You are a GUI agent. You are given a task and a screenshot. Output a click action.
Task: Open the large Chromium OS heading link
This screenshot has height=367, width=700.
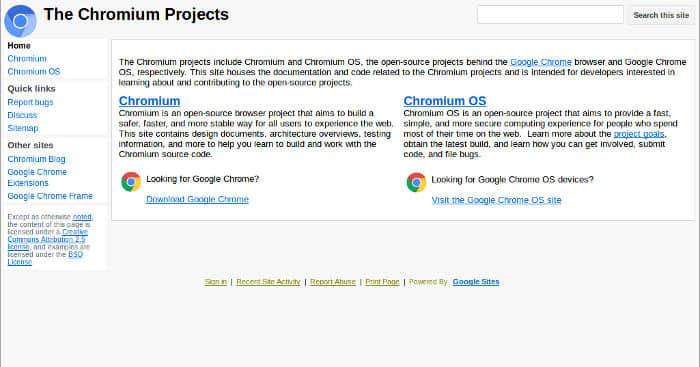tap(445, 101)
